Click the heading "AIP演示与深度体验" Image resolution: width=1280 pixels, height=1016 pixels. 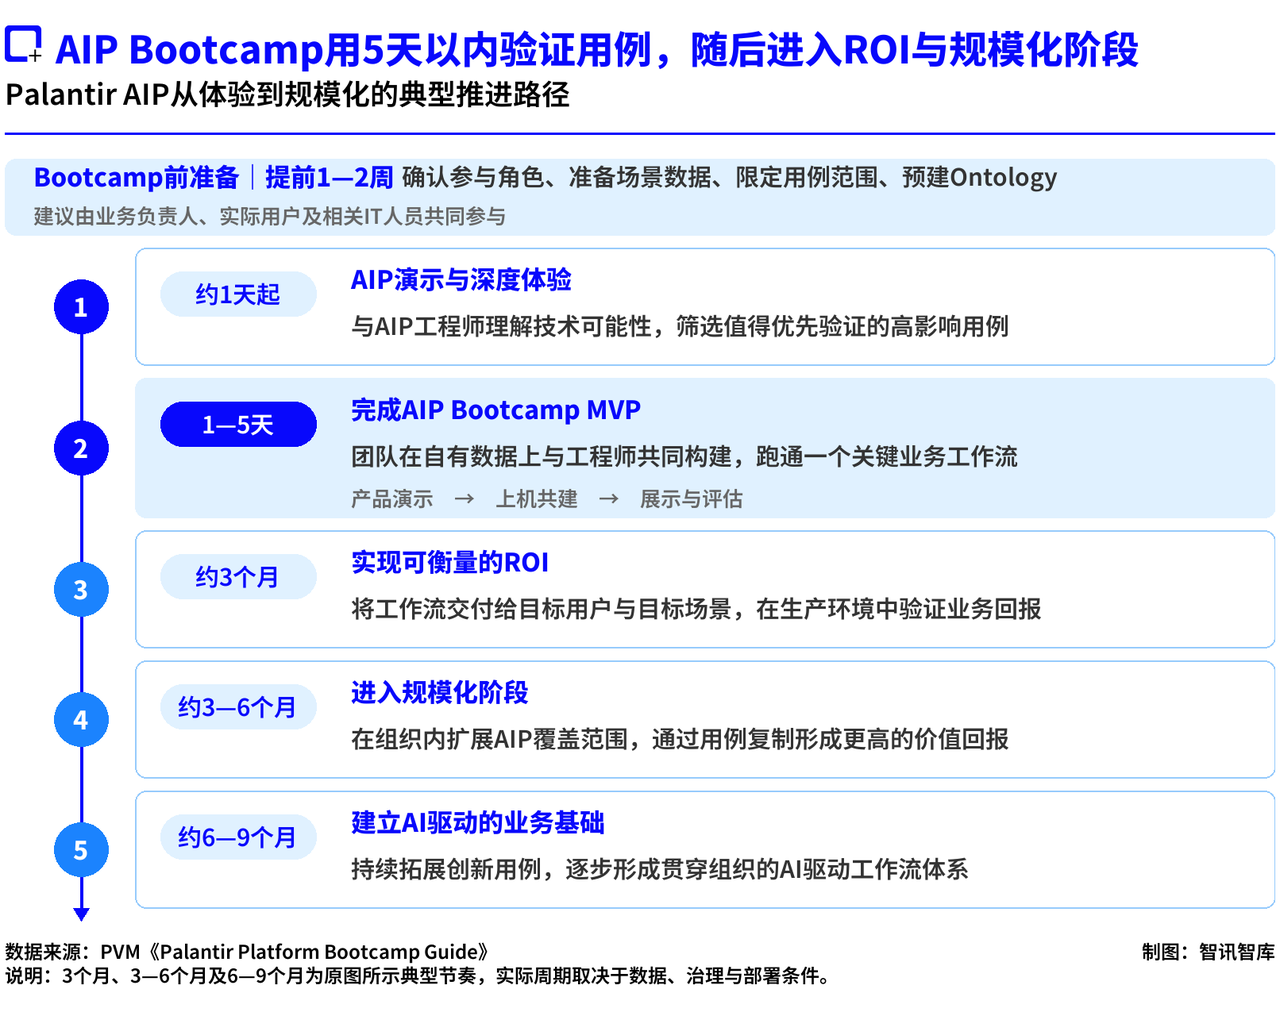tap(461, 280)
